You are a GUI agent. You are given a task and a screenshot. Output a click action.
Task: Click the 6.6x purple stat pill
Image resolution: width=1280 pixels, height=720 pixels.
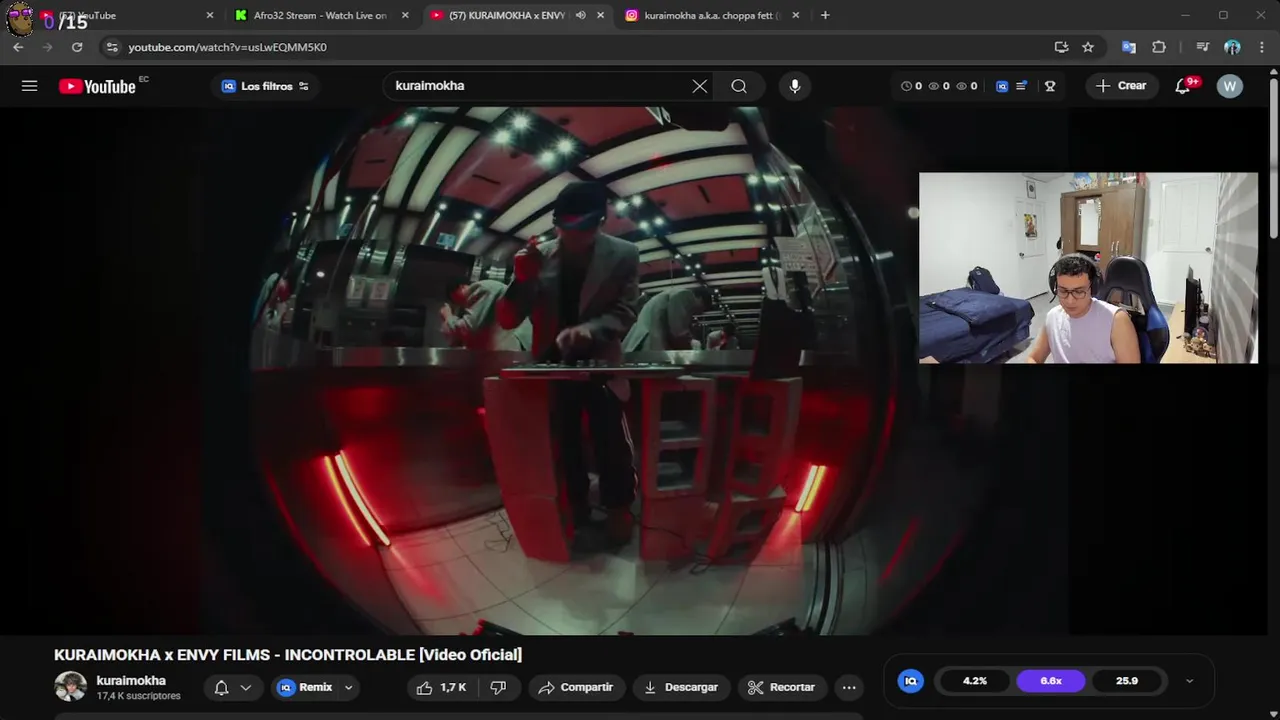pyautogui.click(x=1051, y=681)
